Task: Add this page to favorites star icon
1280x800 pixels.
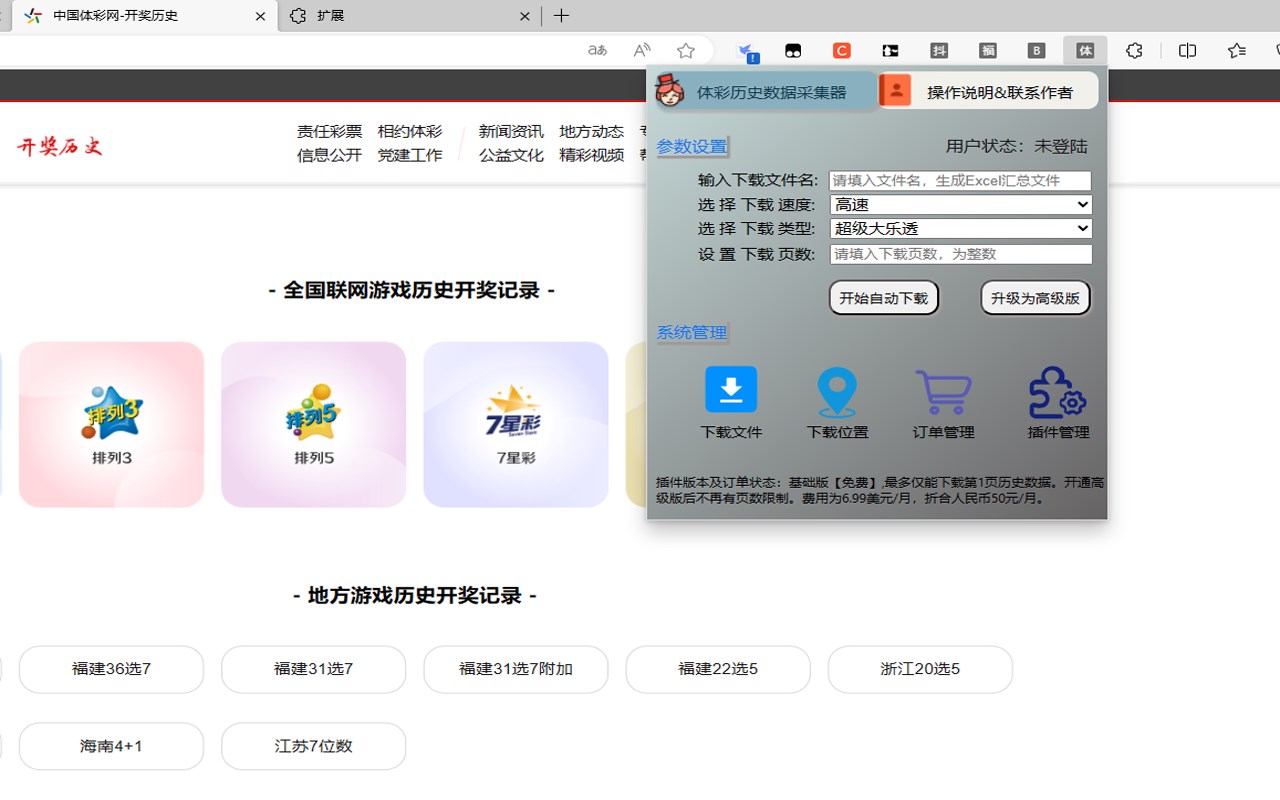Action: [686, 50]
